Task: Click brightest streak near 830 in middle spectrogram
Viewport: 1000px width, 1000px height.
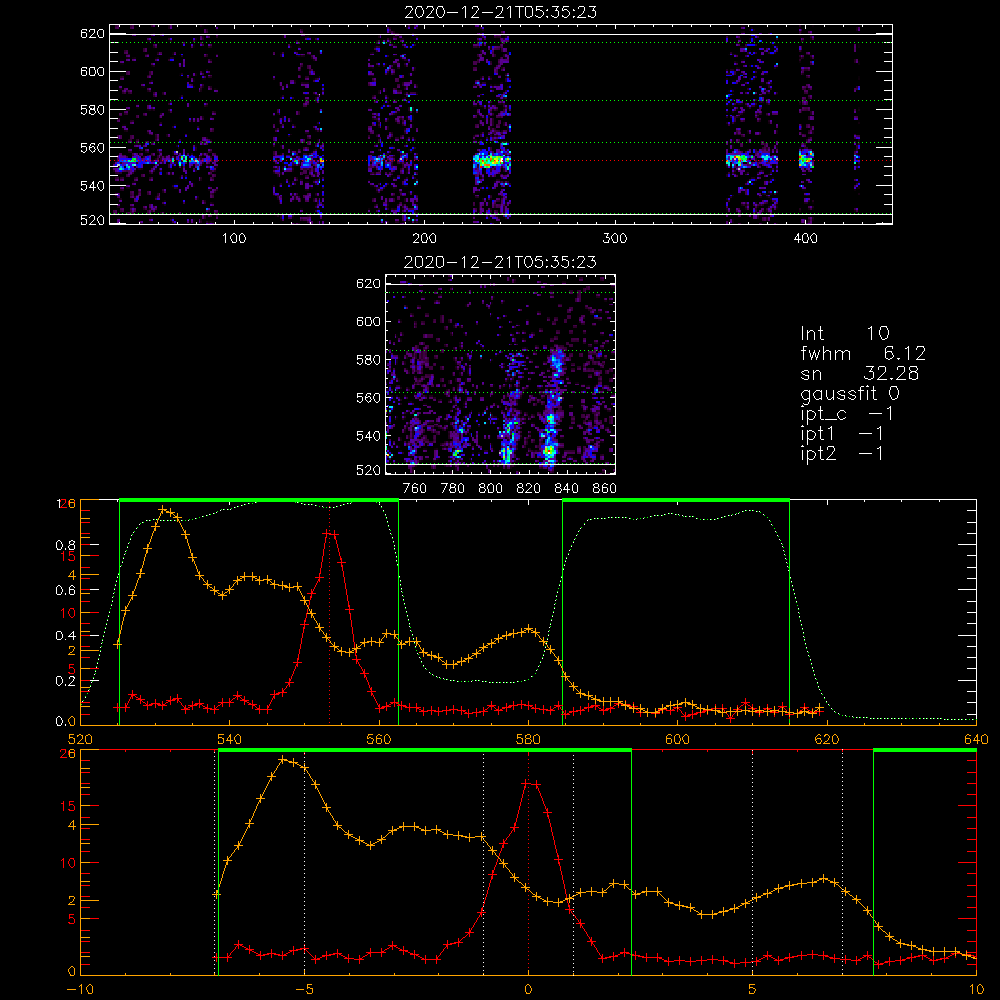Action: 549,450
